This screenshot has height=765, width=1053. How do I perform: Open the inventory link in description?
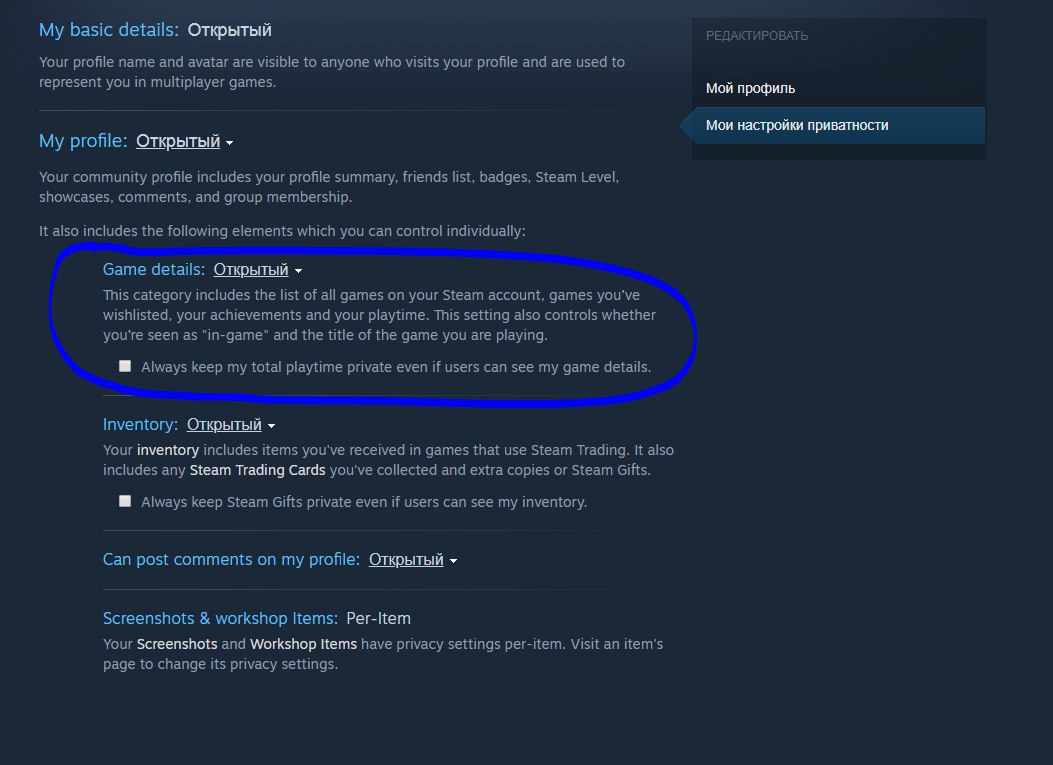(x=168, y=450)
